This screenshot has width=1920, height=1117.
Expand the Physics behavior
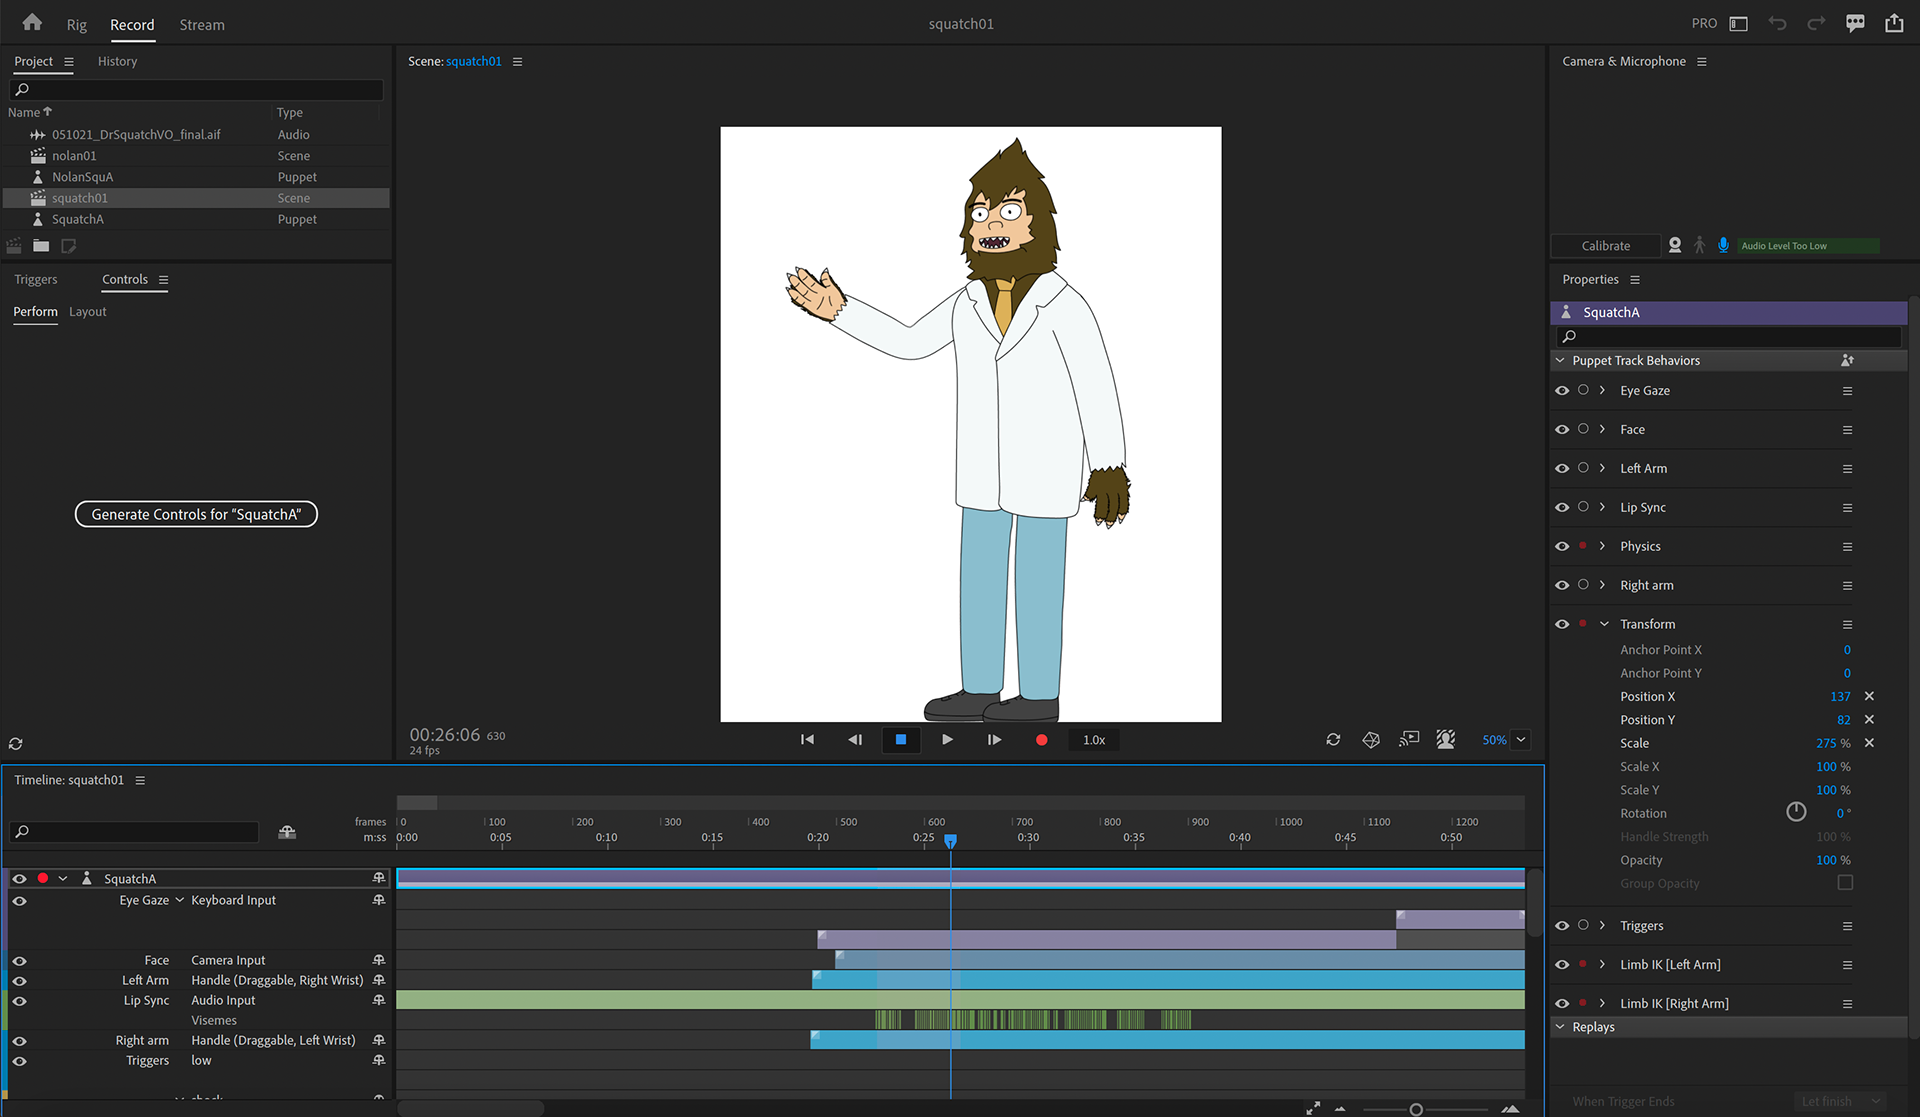pos(1602,546)
